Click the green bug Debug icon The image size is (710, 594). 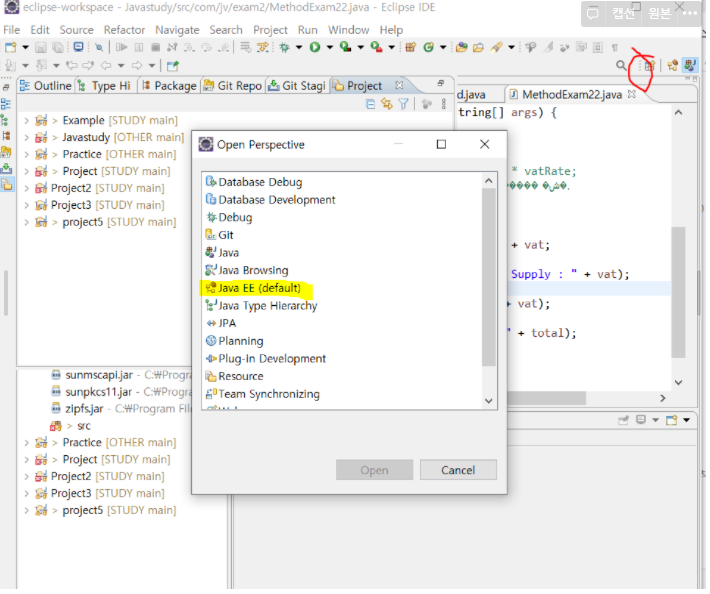[x=284, y=47]
